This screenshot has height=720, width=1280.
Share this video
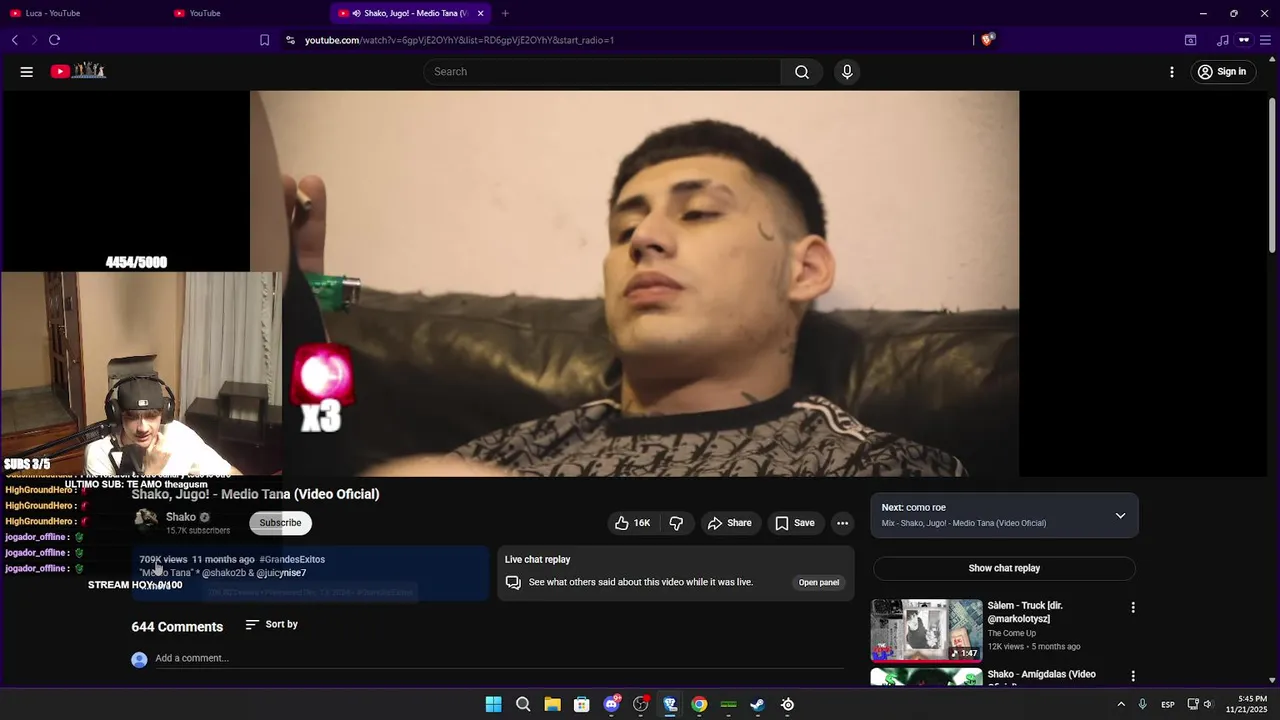(729, 523)
